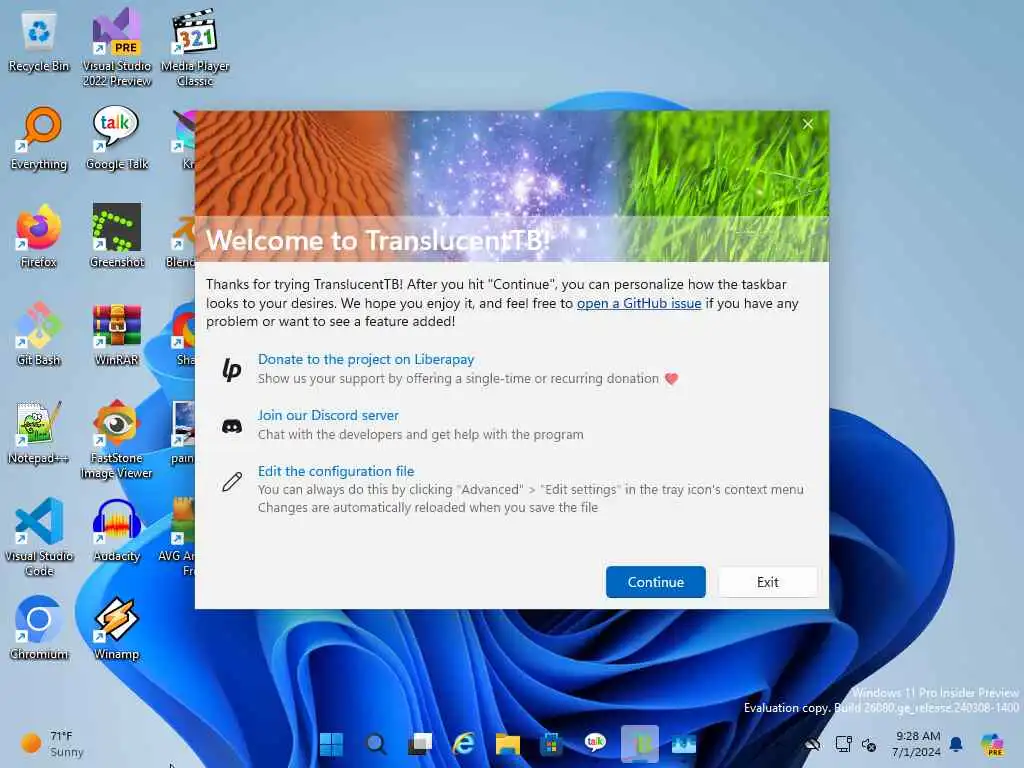
Task: Click the Continue button
Action: (655, 581)
